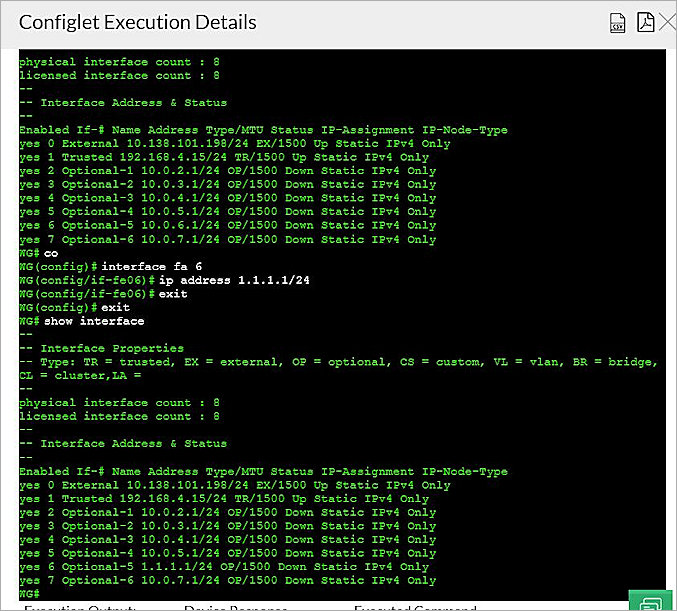Open the green chat widget icon

pos(651,600)
